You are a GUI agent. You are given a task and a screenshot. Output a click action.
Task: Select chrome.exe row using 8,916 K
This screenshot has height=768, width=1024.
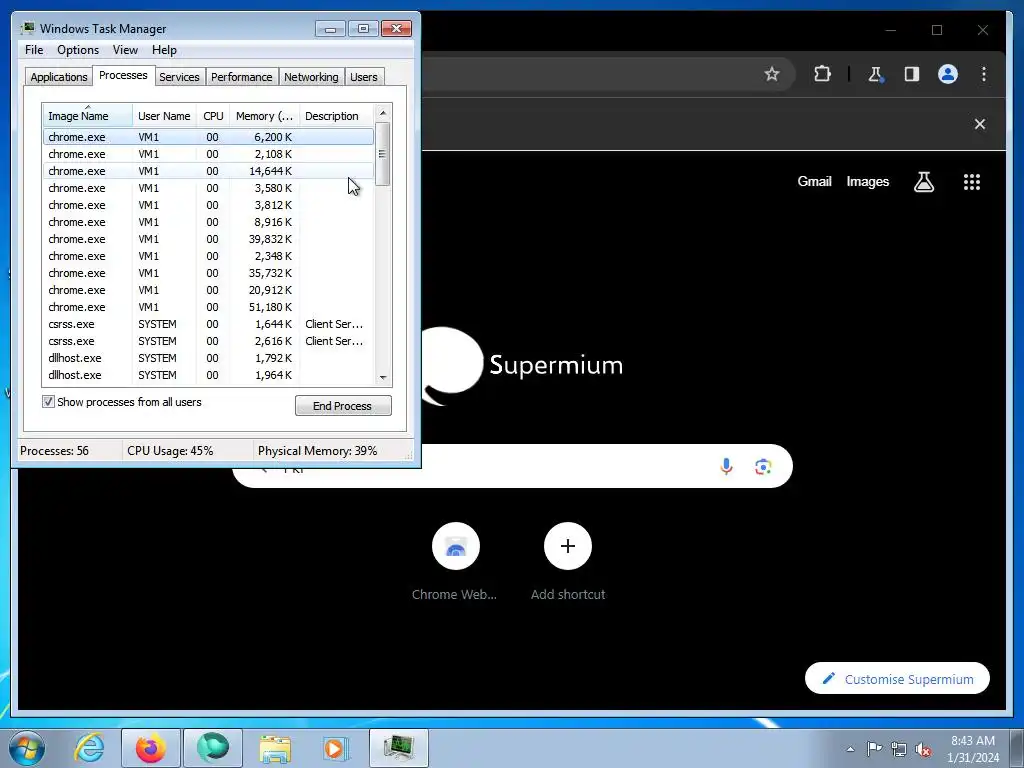click(x=208, y=222)
